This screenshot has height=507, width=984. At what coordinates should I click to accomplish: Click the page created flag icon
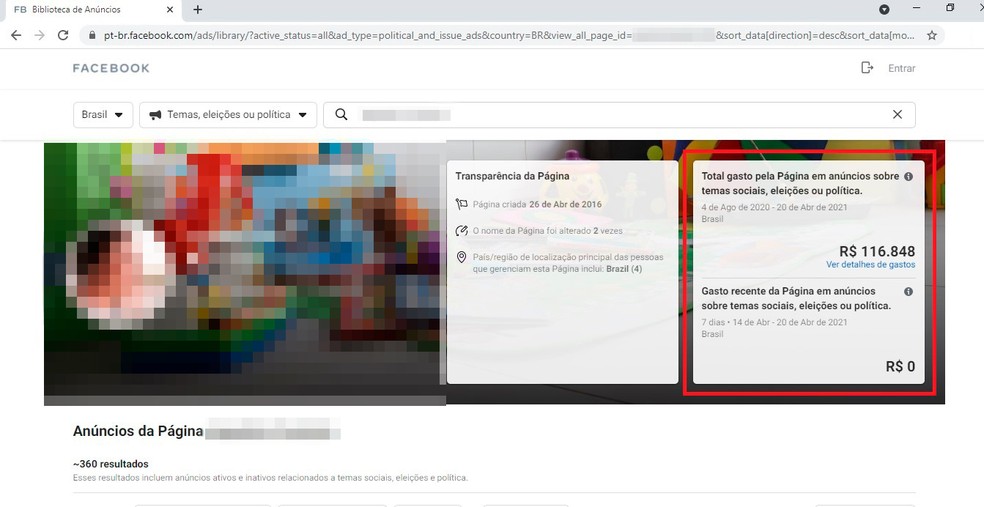(x=462, y=204)
